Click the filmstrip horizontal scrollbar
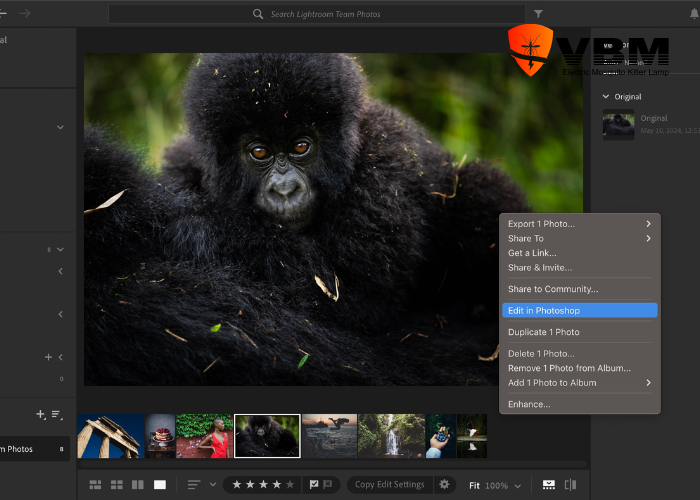 pyautogui.click(x=333, y=464)
